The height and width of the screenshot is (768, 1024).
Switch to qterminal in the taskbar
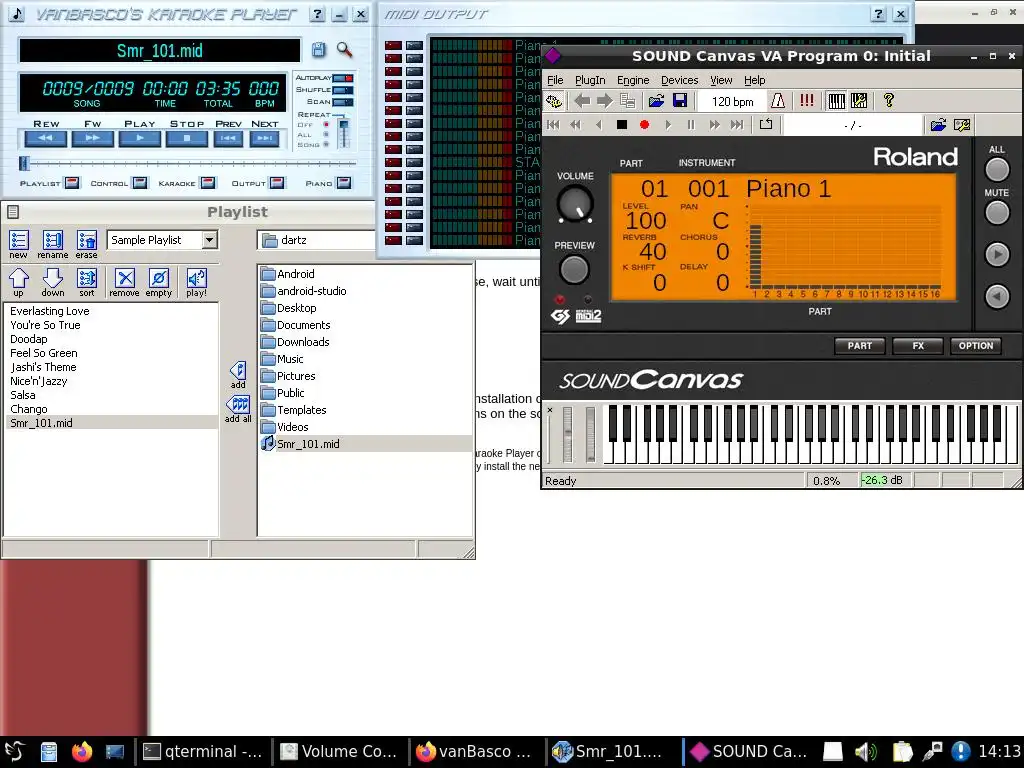tap(202, 751)
